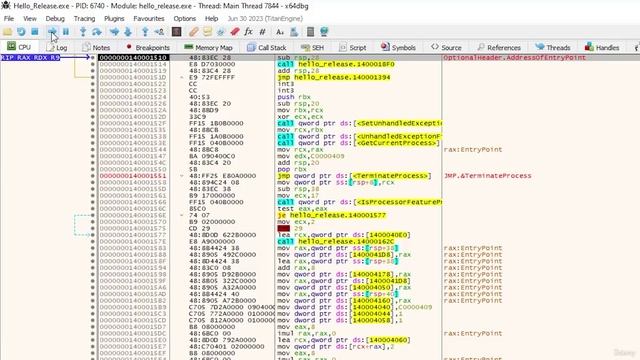Open the Tracing menu
Viewport: 640px width, 360px height.
click(x=84, y=19)
